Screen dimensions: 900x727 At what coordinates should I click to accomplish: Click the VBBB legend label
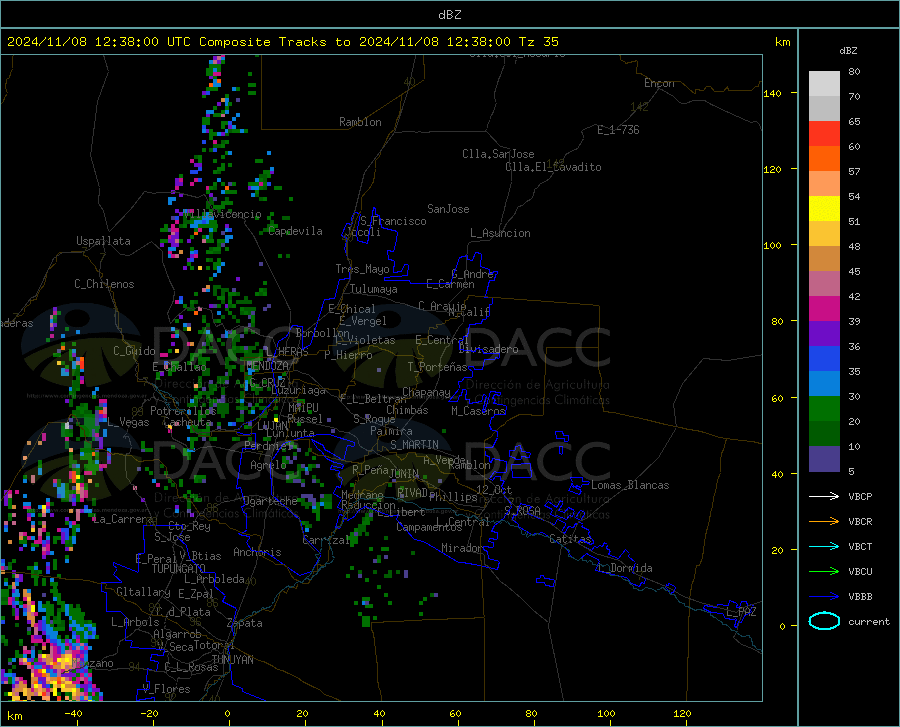[860, 597]
